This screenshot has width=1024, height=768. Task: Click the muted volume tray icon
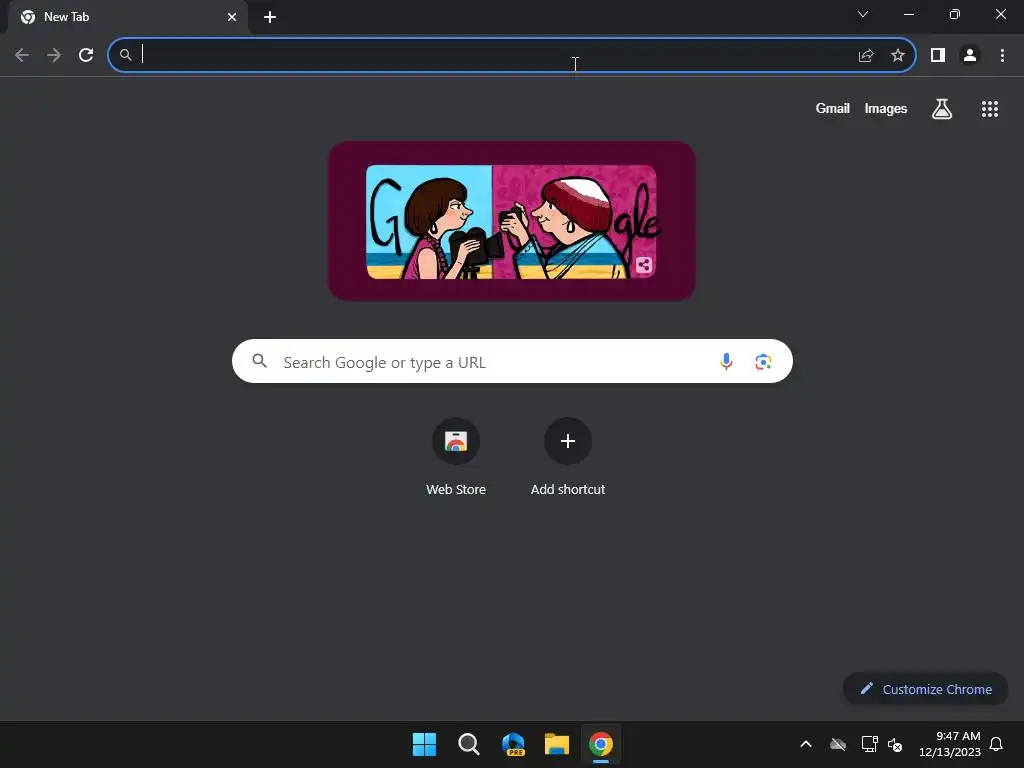click(x=895, y=744)
